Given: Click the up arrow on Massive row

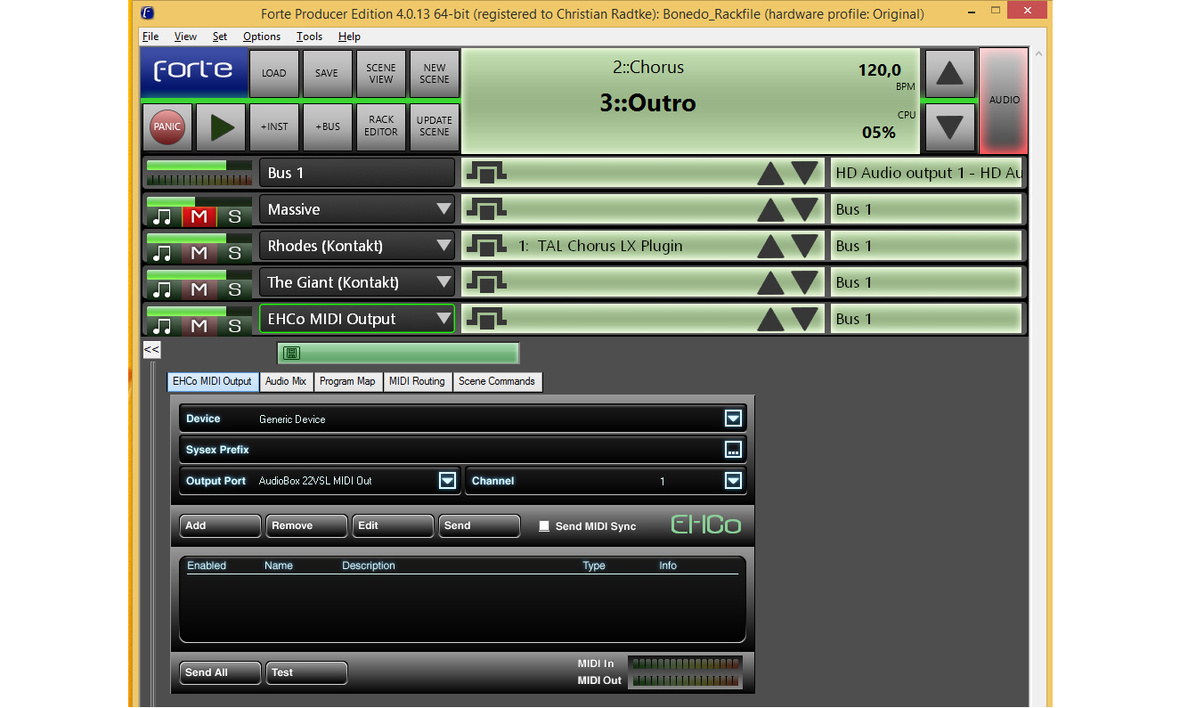Looking at the screenshot, I should coord(770,210).
